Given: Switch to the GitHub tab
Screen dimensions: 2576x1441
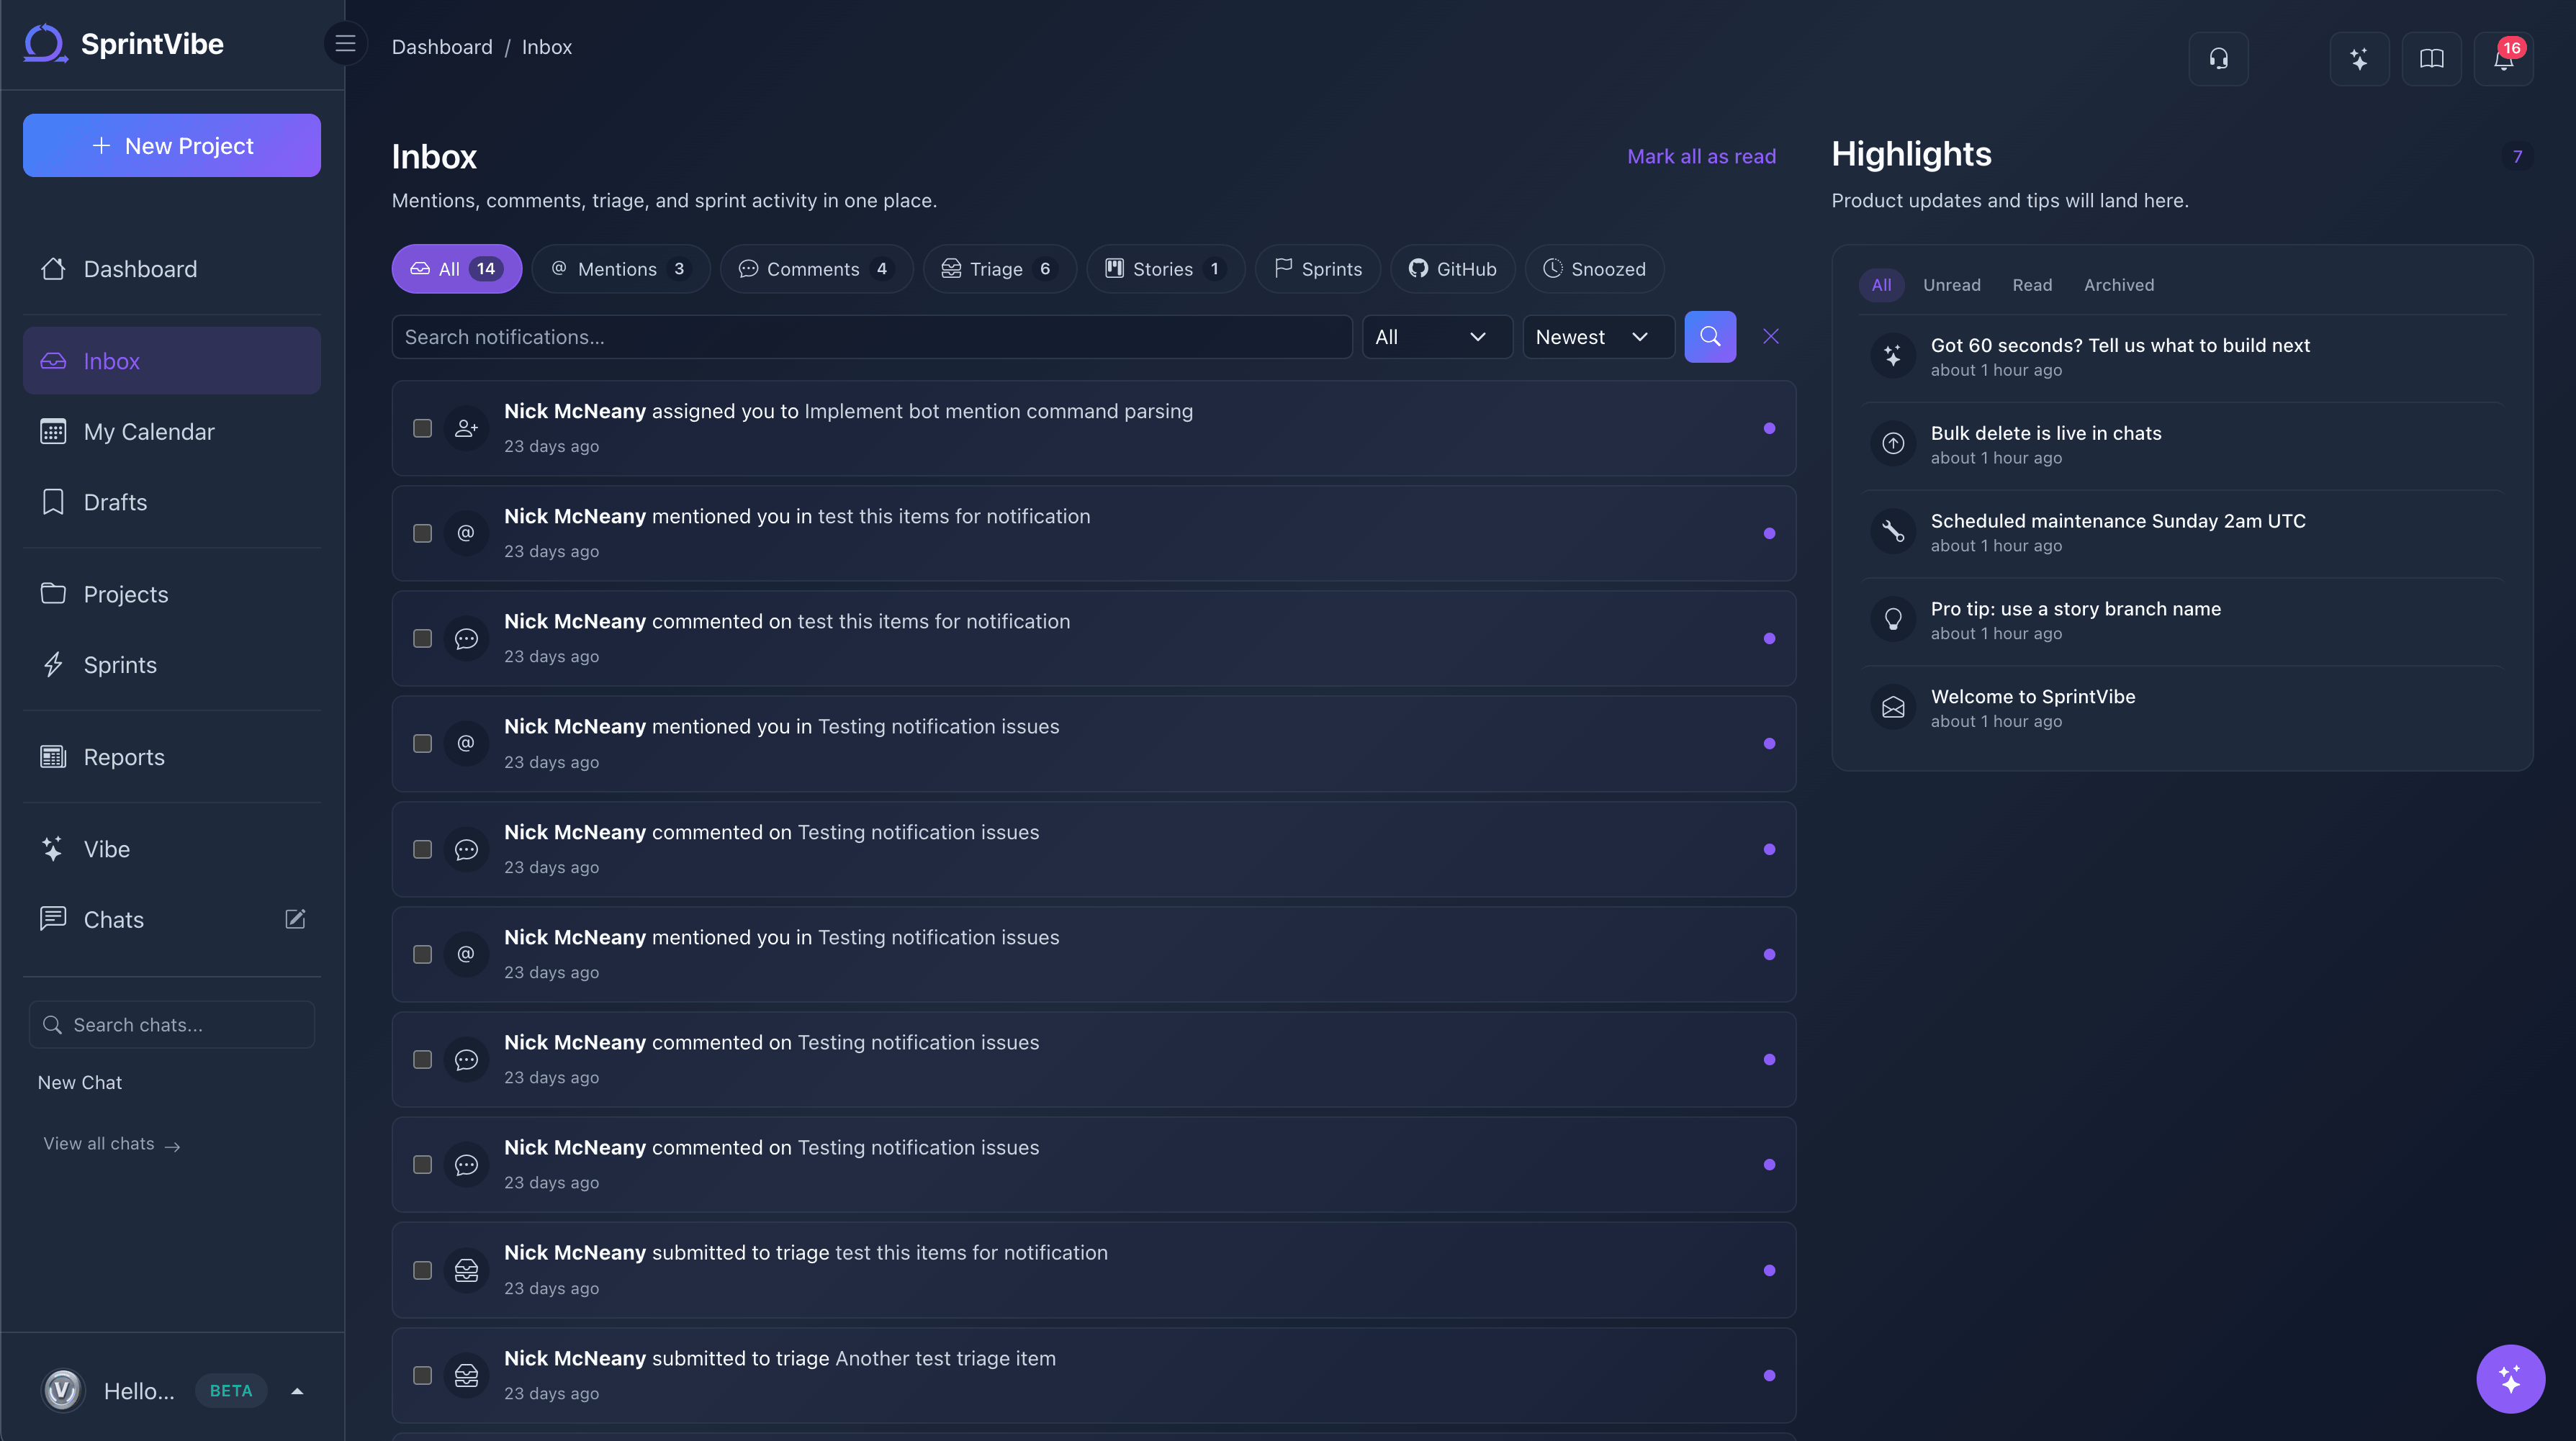Looking at the screenshot, I should [1452, 269].
